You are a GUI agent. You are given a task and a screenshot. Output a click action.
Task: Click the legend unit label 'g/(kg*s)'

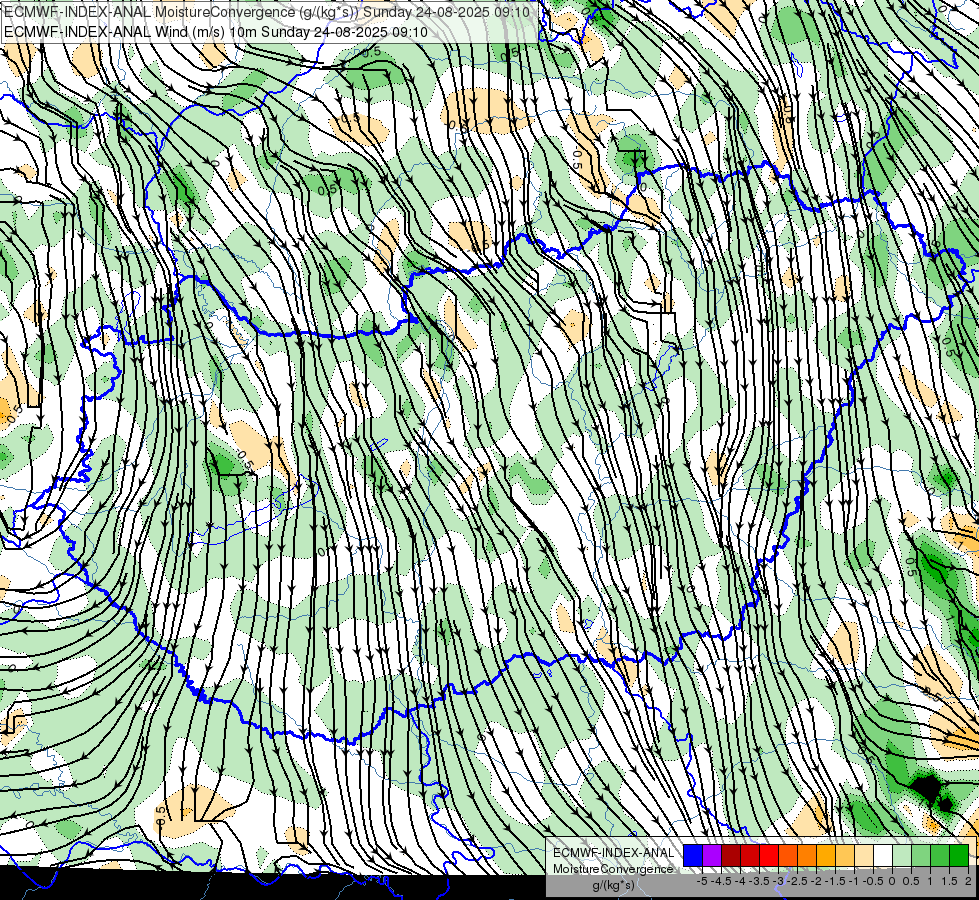tap(614, 886)
